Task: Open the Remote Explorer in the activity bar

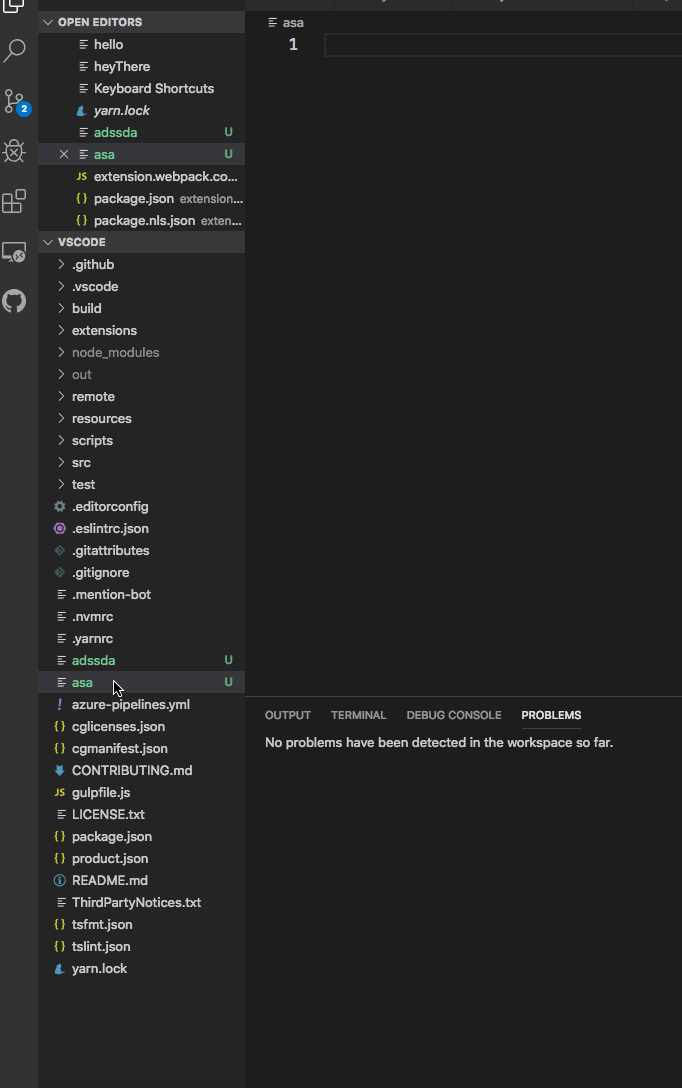Action: click(14, 253)
